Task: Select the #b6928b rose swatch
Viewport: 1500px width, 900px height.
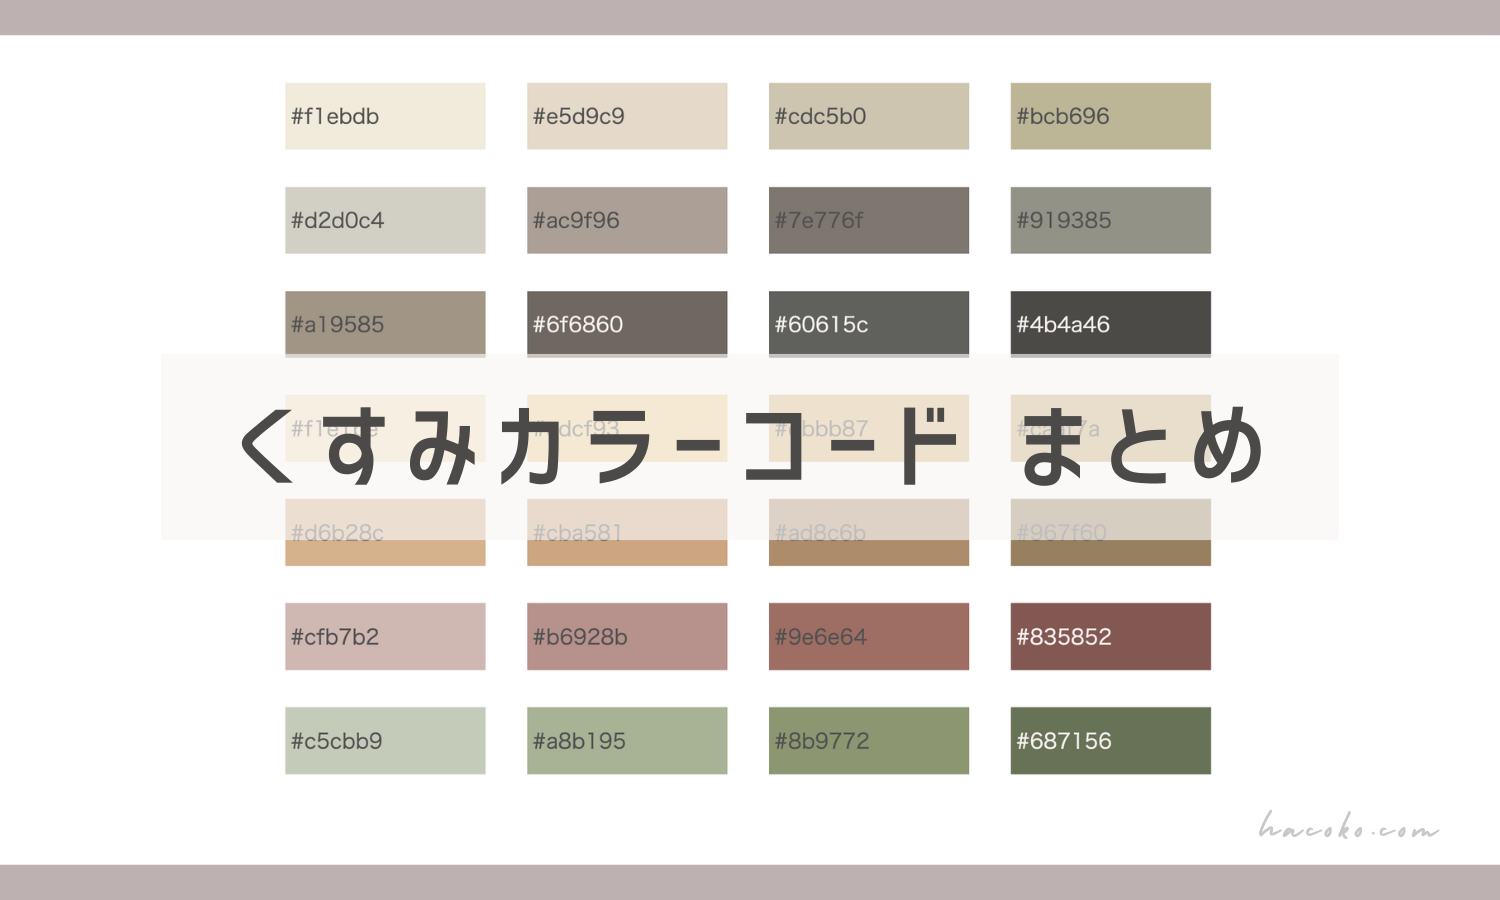Action: tap(627, 636)
